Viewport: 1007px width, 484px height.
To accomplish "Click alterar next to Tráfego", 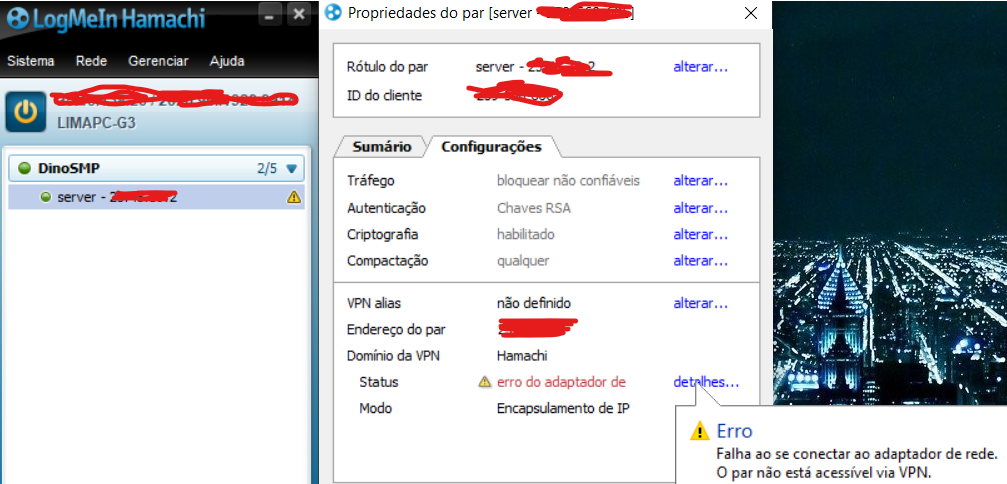I will tap(701, 181).
